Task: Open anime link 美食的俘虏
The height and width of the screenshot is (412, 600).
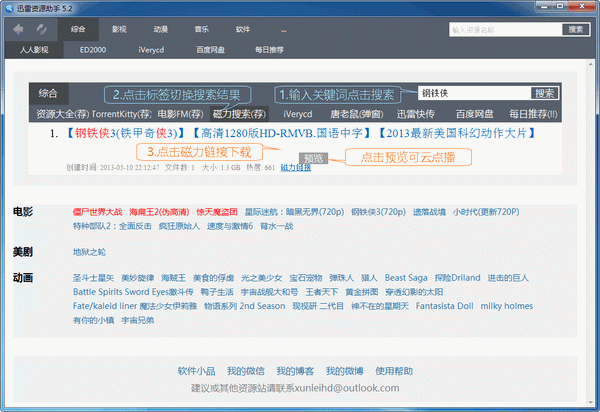Action: [214, 278]
